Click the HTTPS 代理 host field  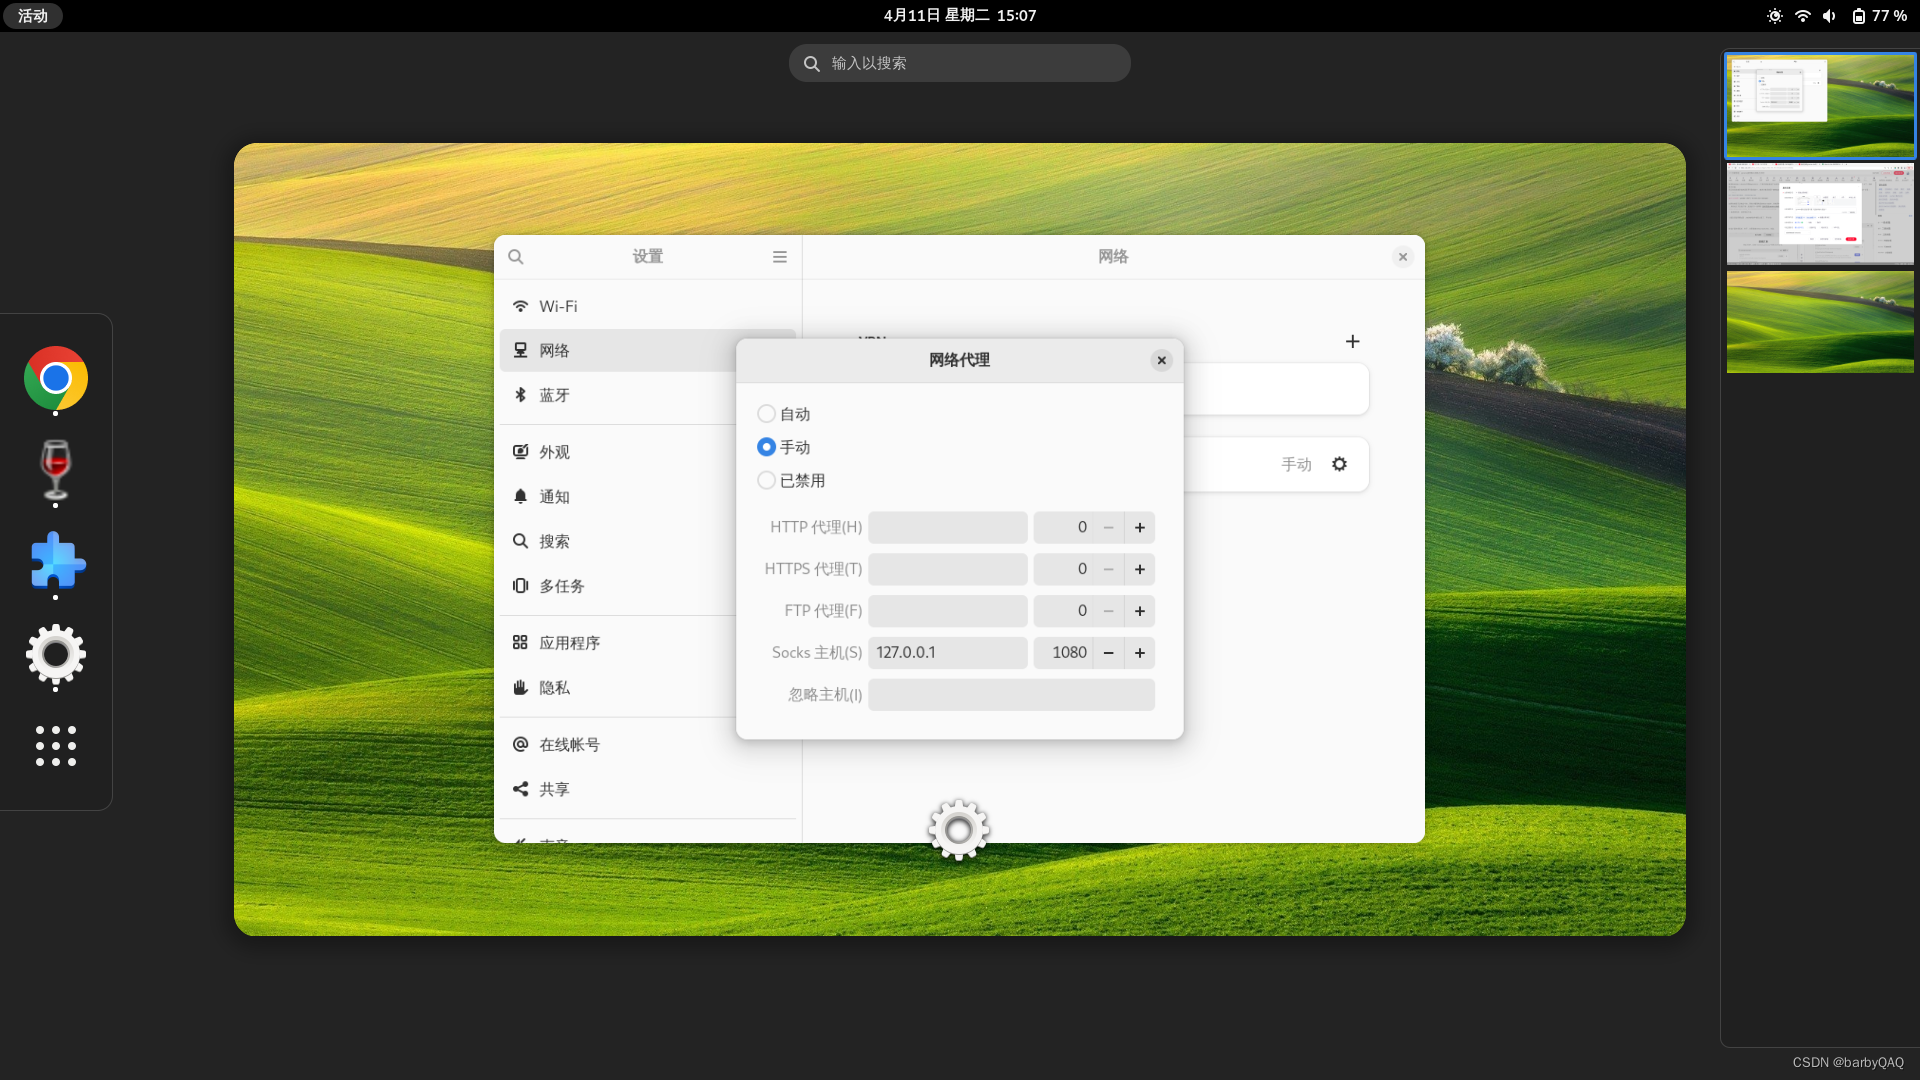click(948, 570)
